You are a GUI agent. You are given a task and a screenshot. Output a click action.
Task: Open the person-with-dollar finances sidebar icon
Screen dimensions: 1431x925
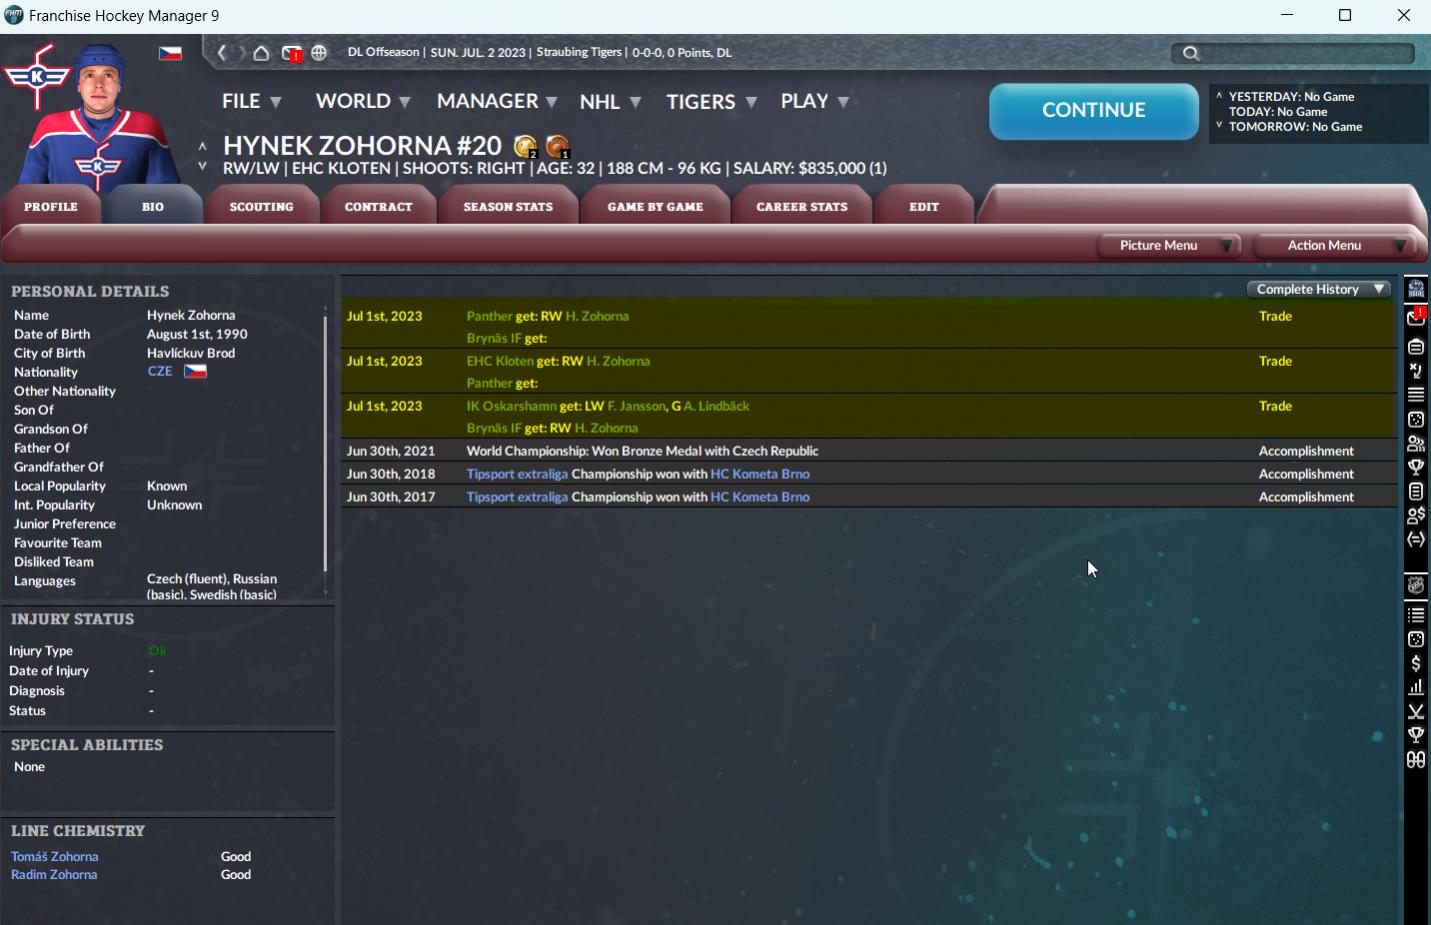(1416, 516)
